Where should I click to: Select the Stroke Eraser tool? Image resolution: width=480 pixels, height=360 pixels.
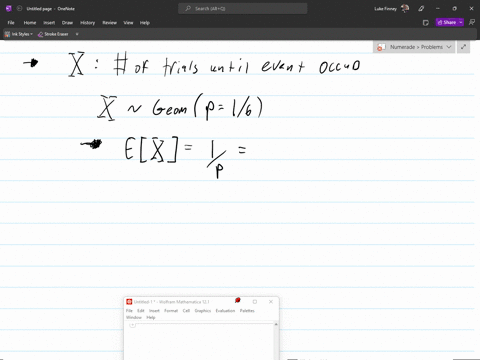[53, 34]
